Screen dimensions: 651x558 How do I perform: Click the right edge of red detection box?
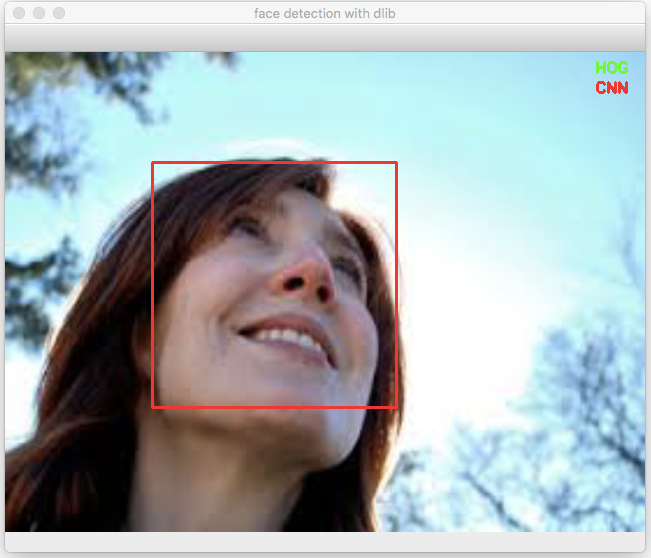[396, 285]
